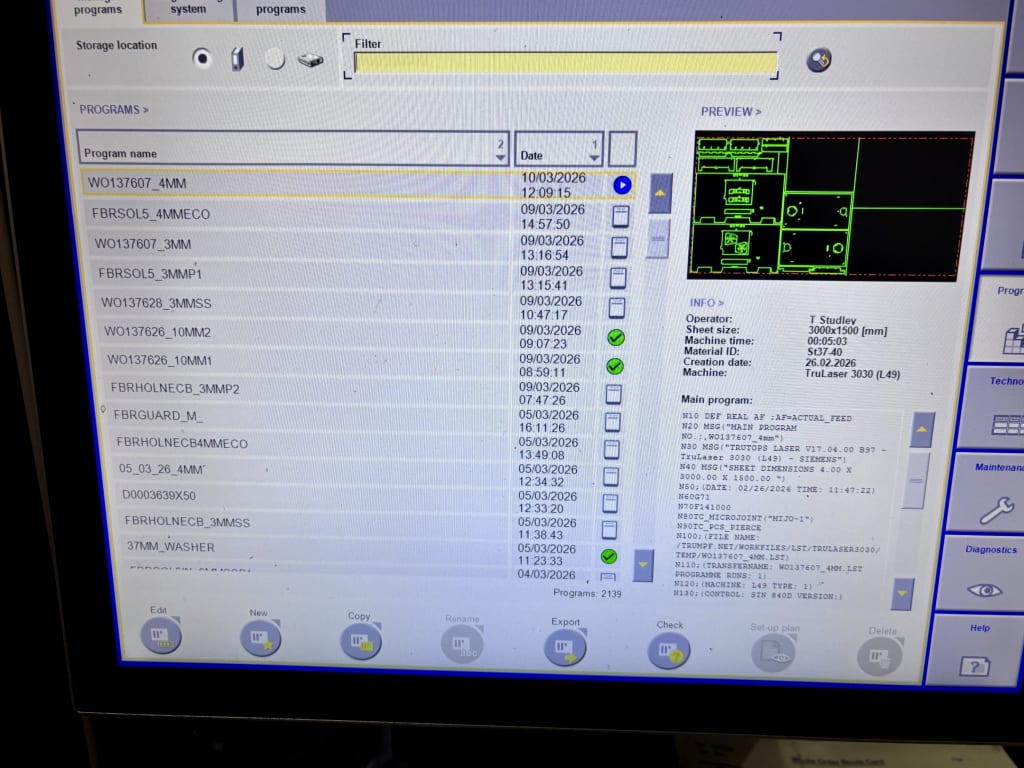This screenshot has width=1024, height=768.
Task: Open the Maintenance wrench panel
Action: [995, 510]
